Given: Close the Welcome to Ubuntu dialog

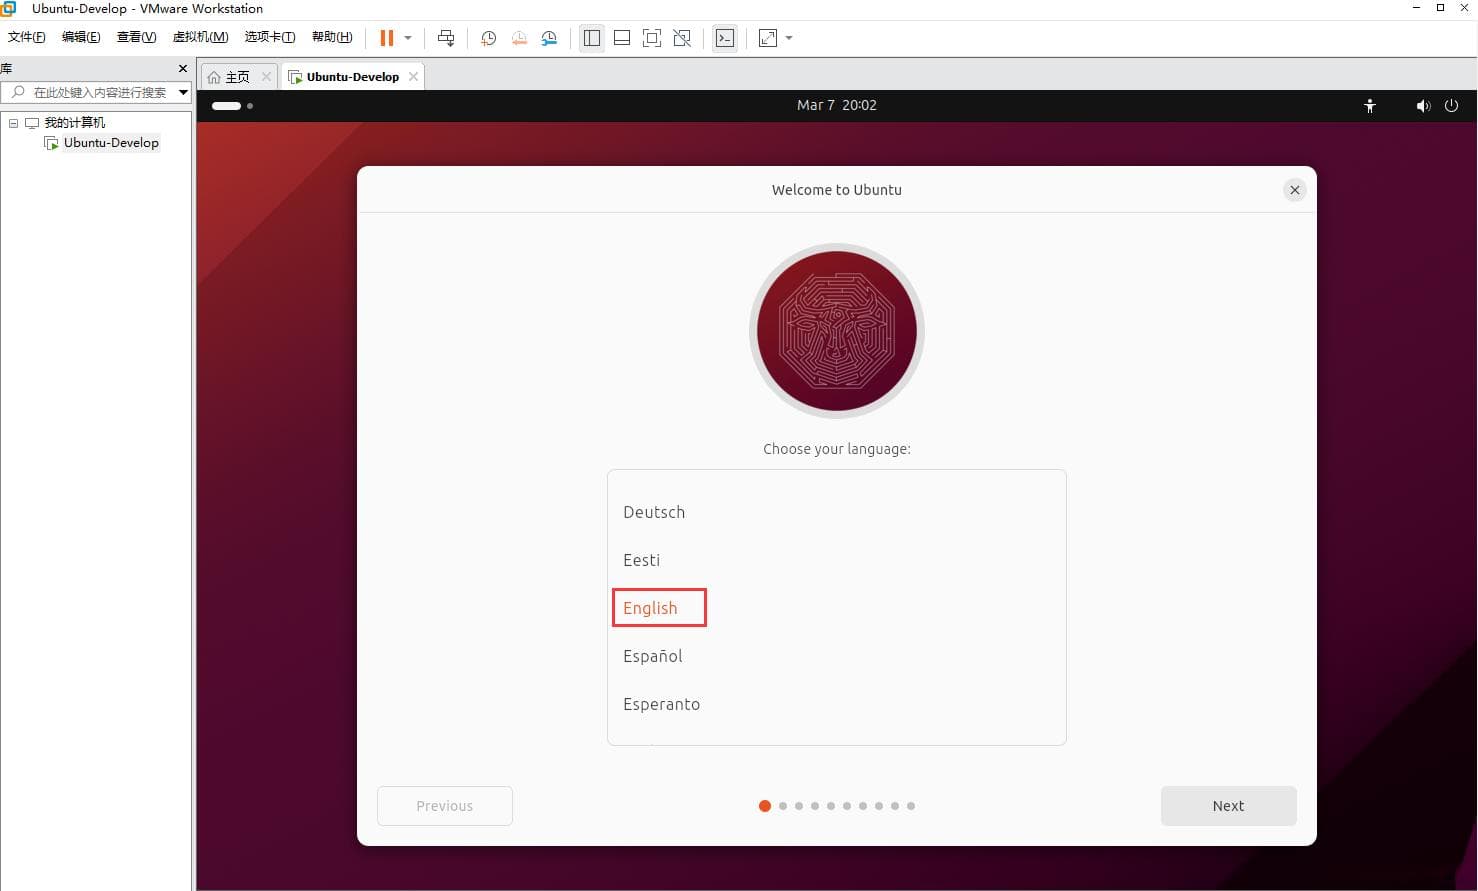Looking at the screenshot, I should coord(1294,190).
